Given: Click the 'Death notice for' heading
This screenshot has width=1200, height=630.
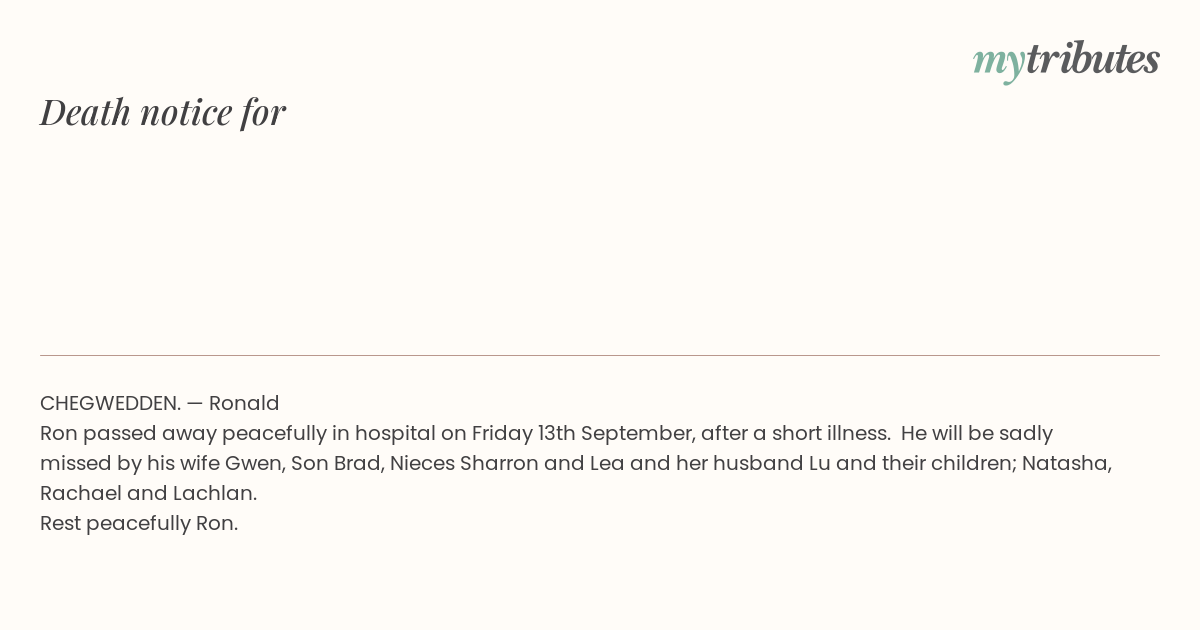Looking at the screenshot, I should click(163, 112).
